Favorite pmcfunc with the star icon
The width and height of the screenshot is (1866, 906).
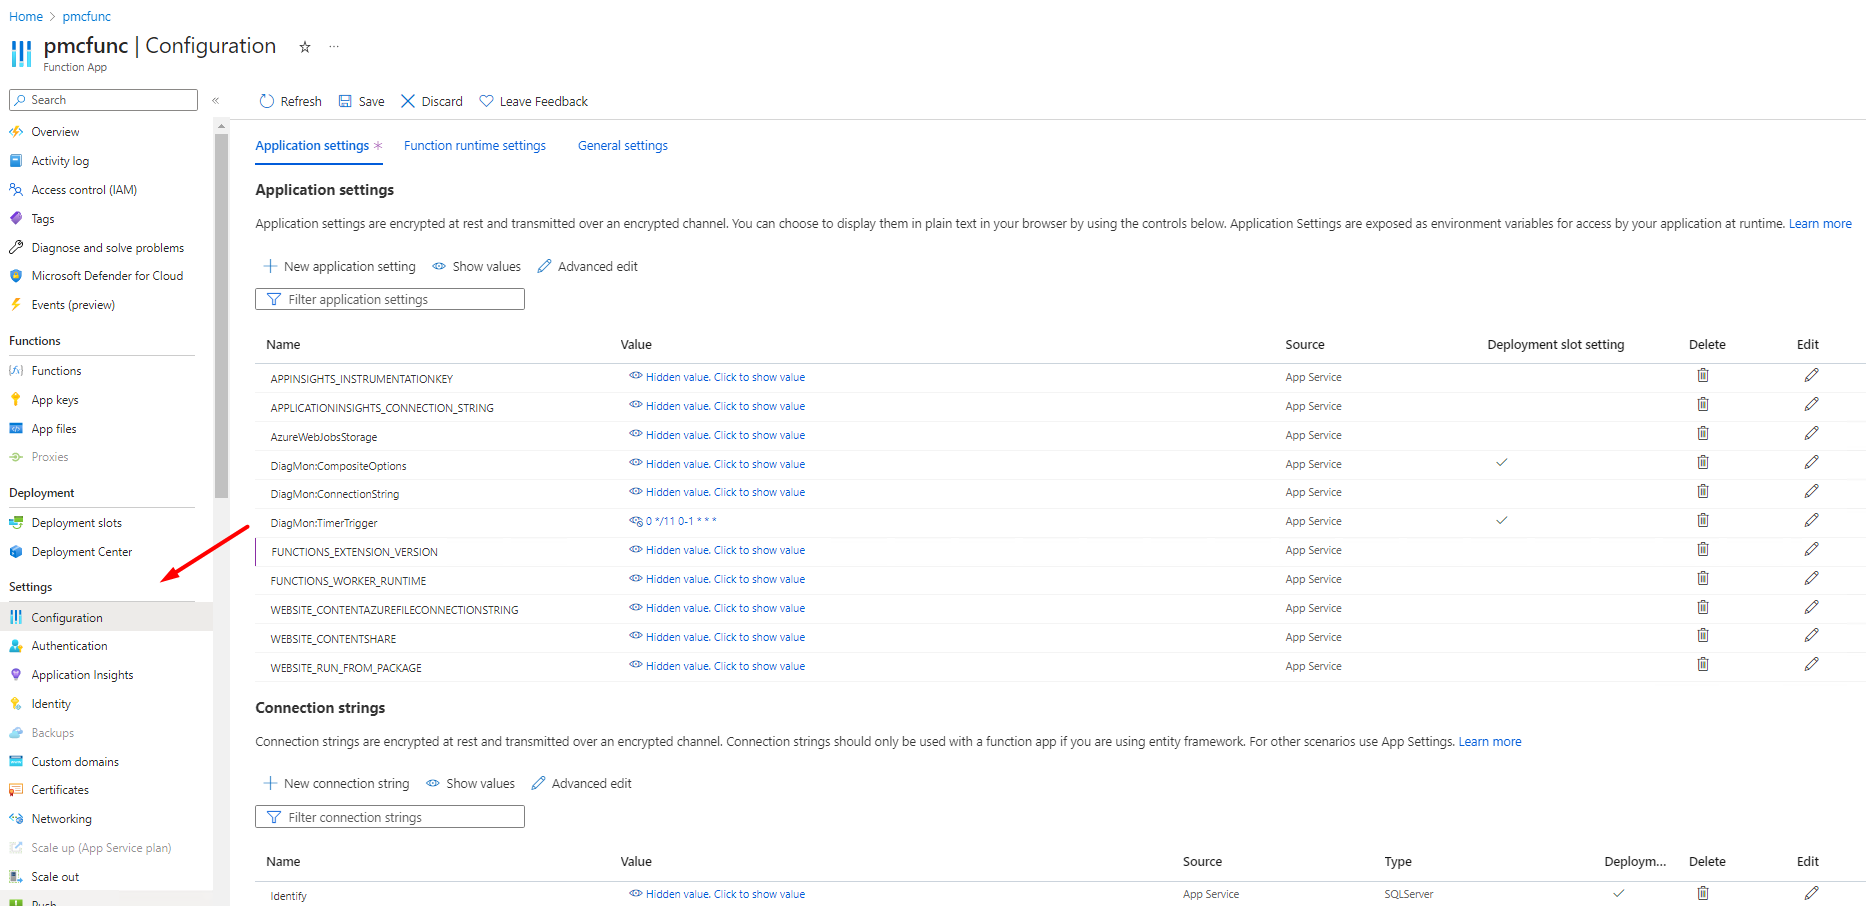tap(305, 47)
